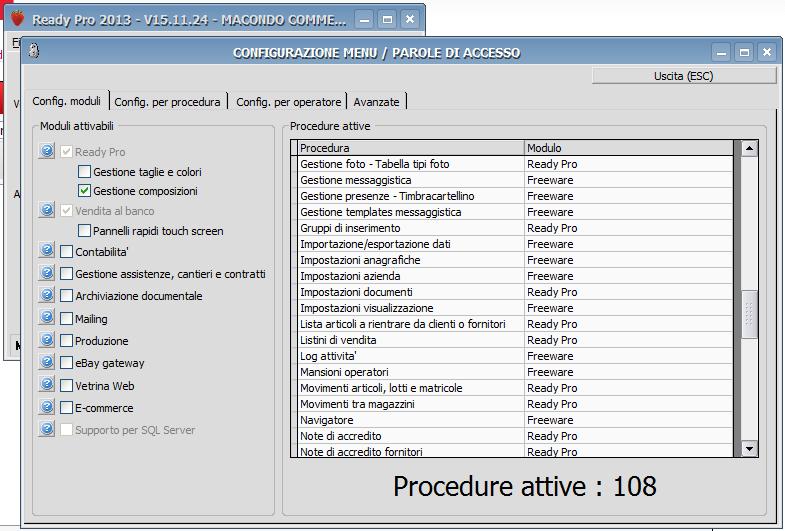The image size is (785, 531).
Task: Switch to Config. moduli tab
Action: 67,101
